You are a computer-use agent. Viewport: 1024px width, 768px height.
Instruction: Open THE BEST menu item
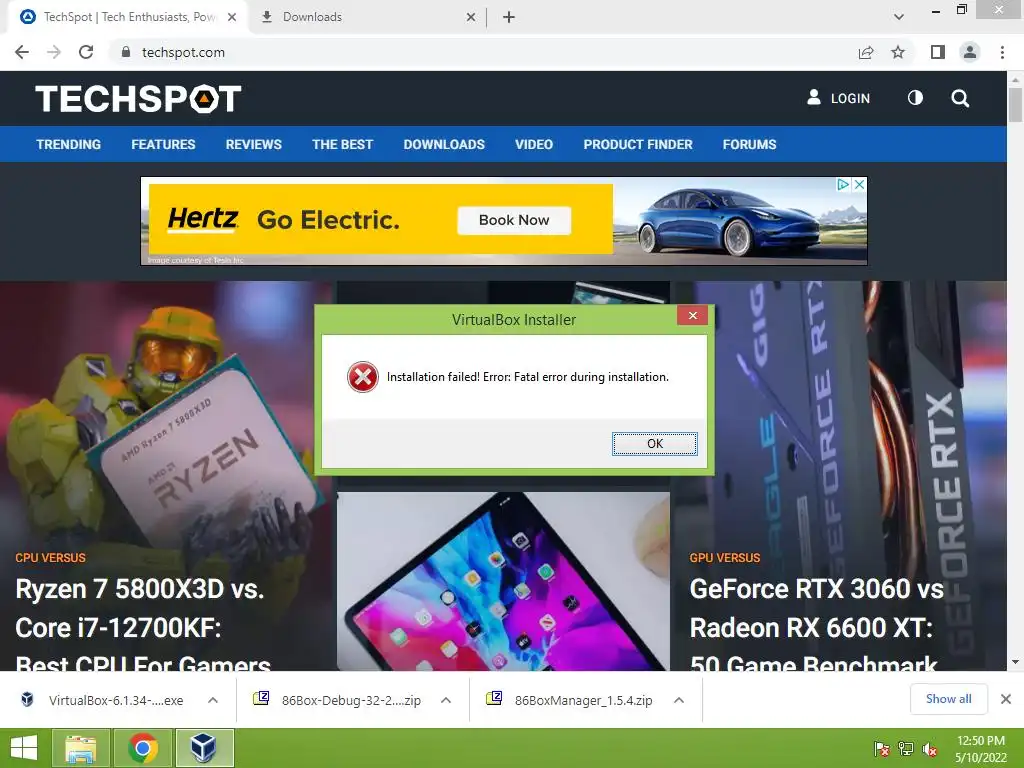tap(342, 144)
